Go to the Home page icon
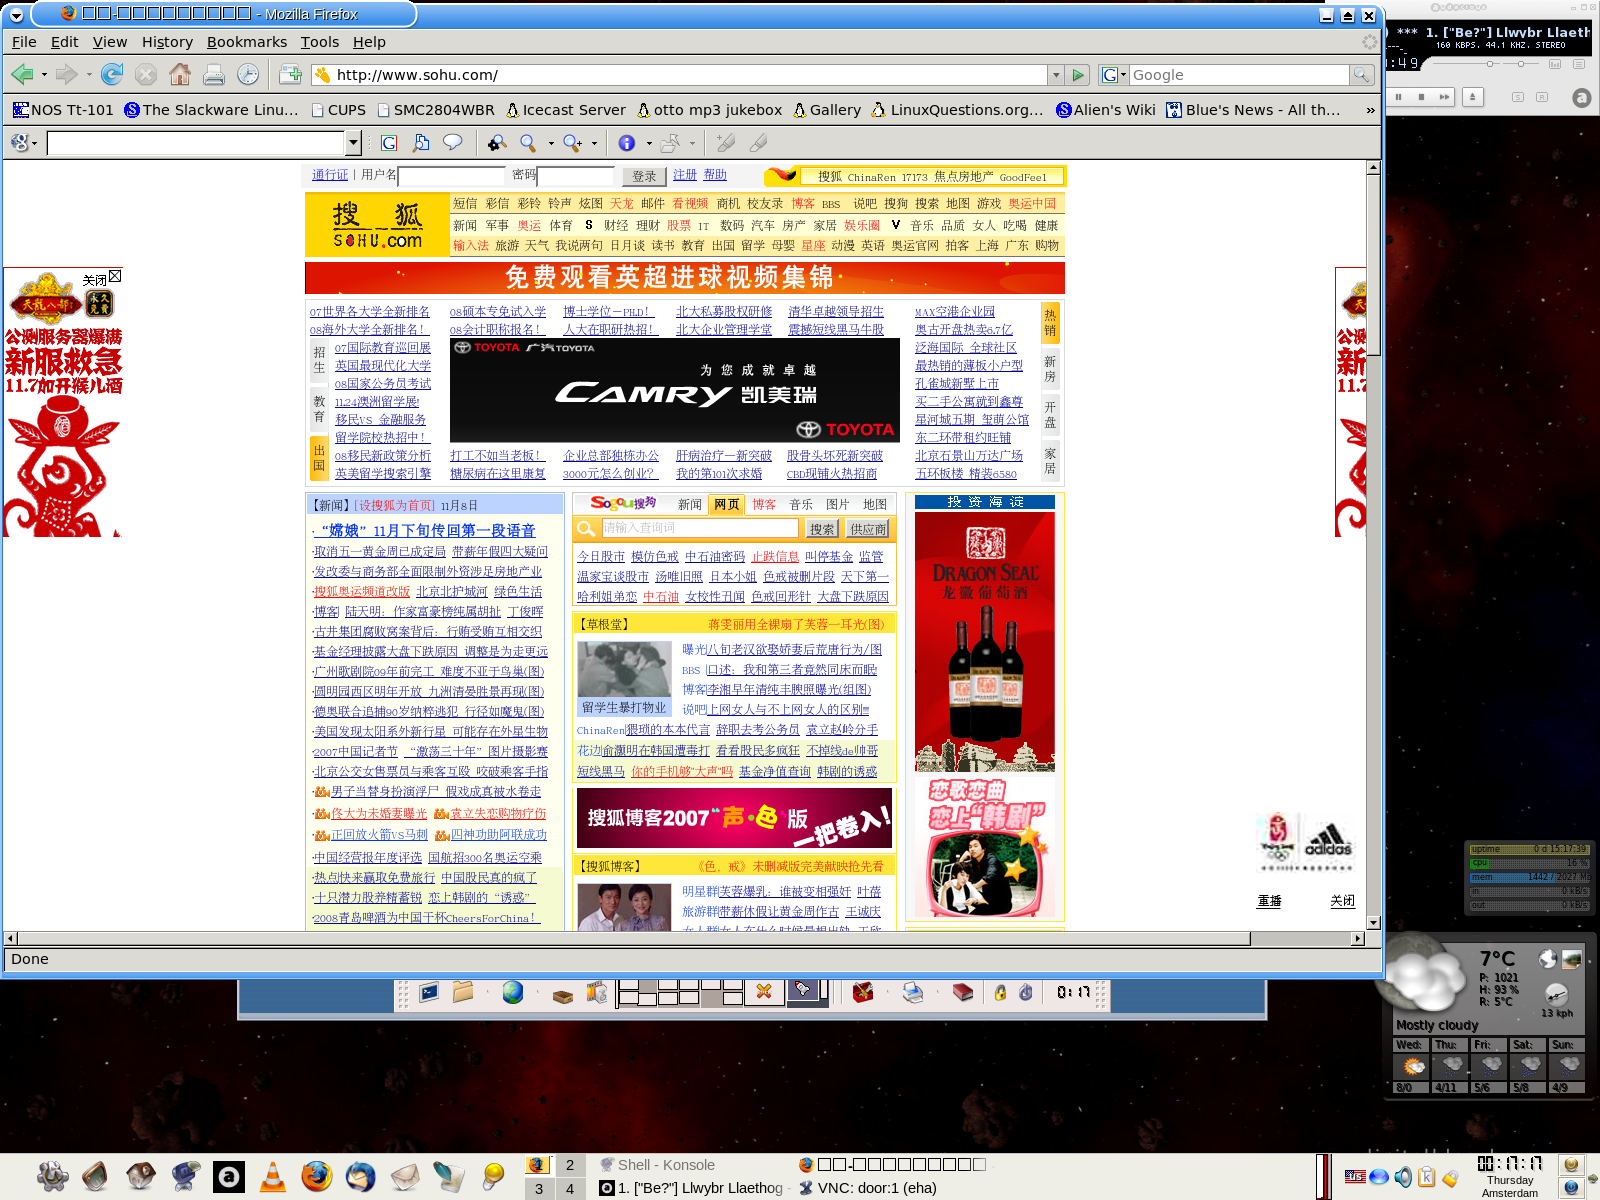This screenshot has height=1200, width=1600. 180,74
